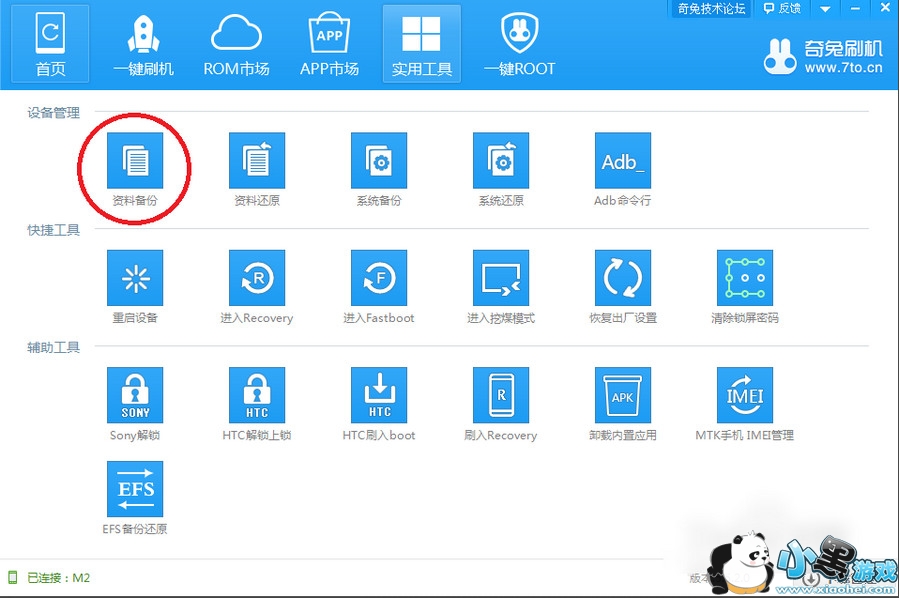Click the 反馈 feedback button

click(782, 9)
